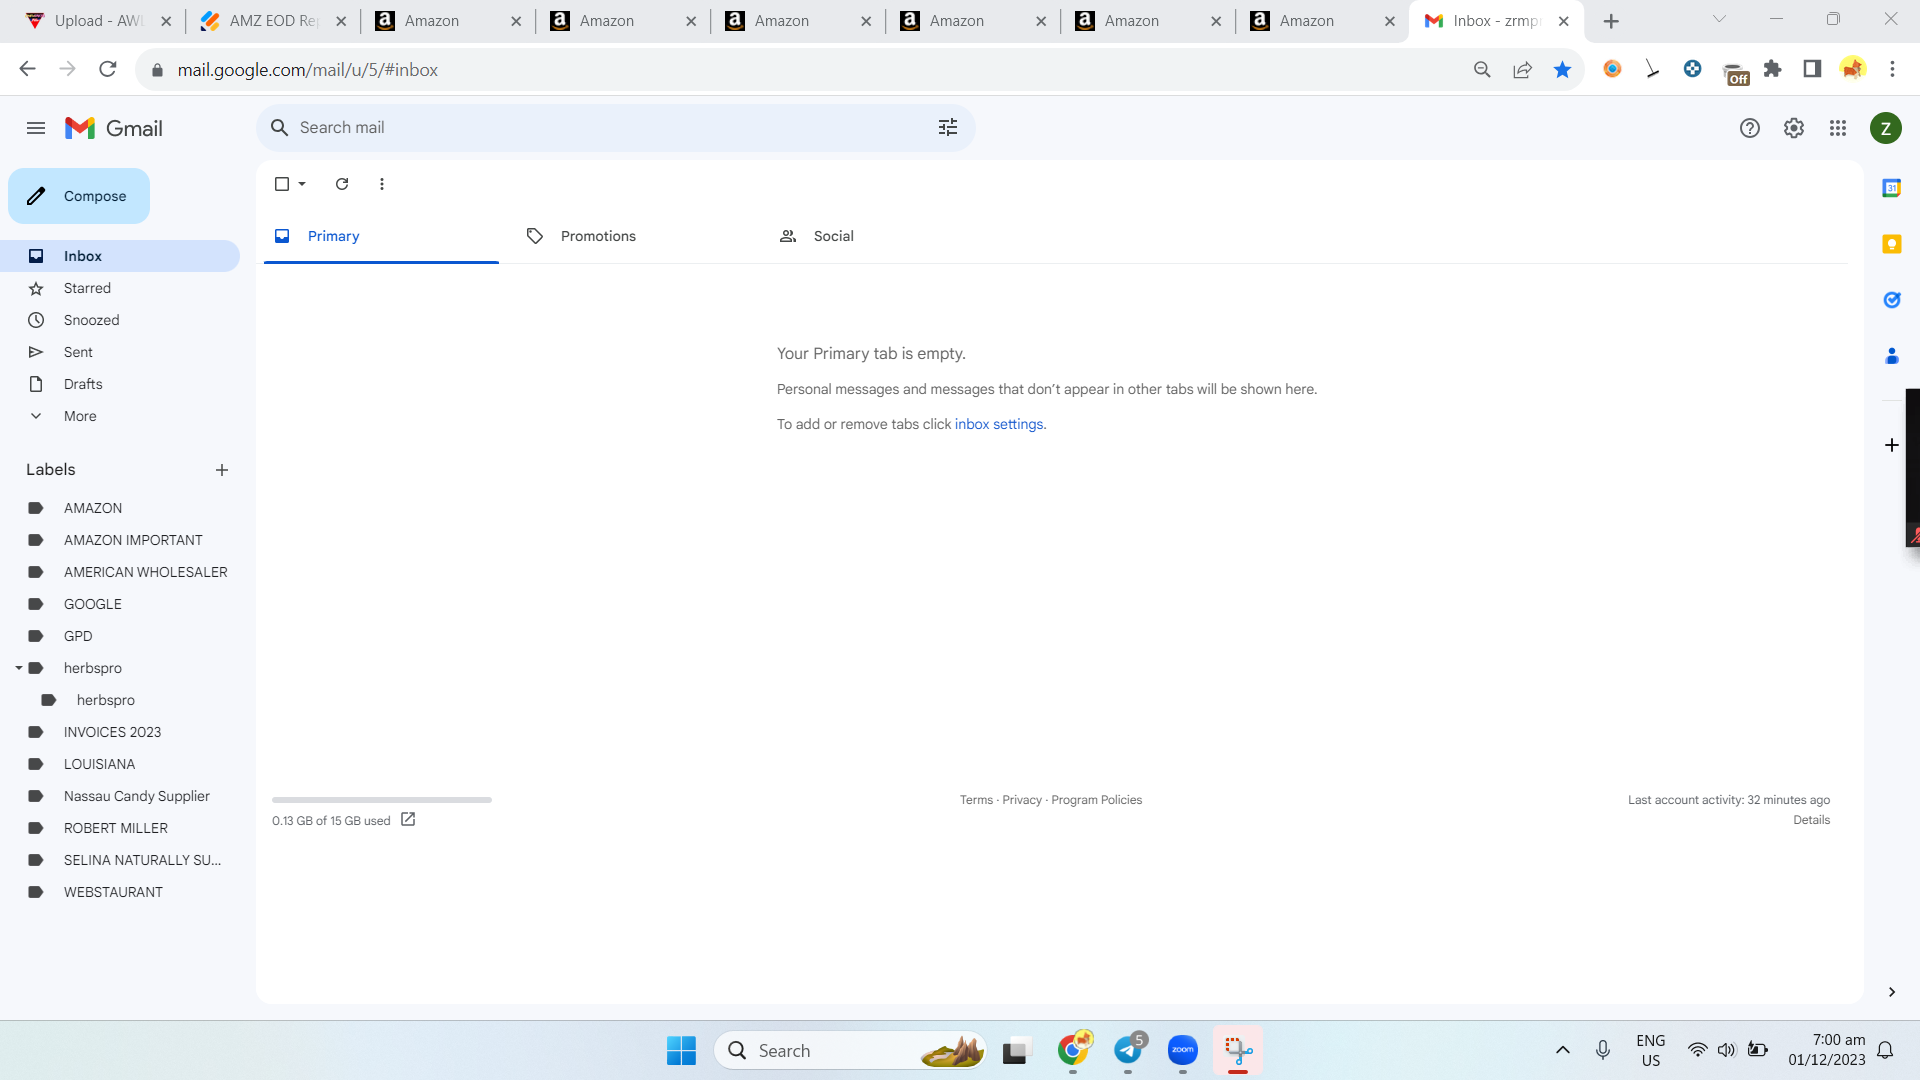
Task: Open Google Keep side panel
Action: (x=1892, y=244)
